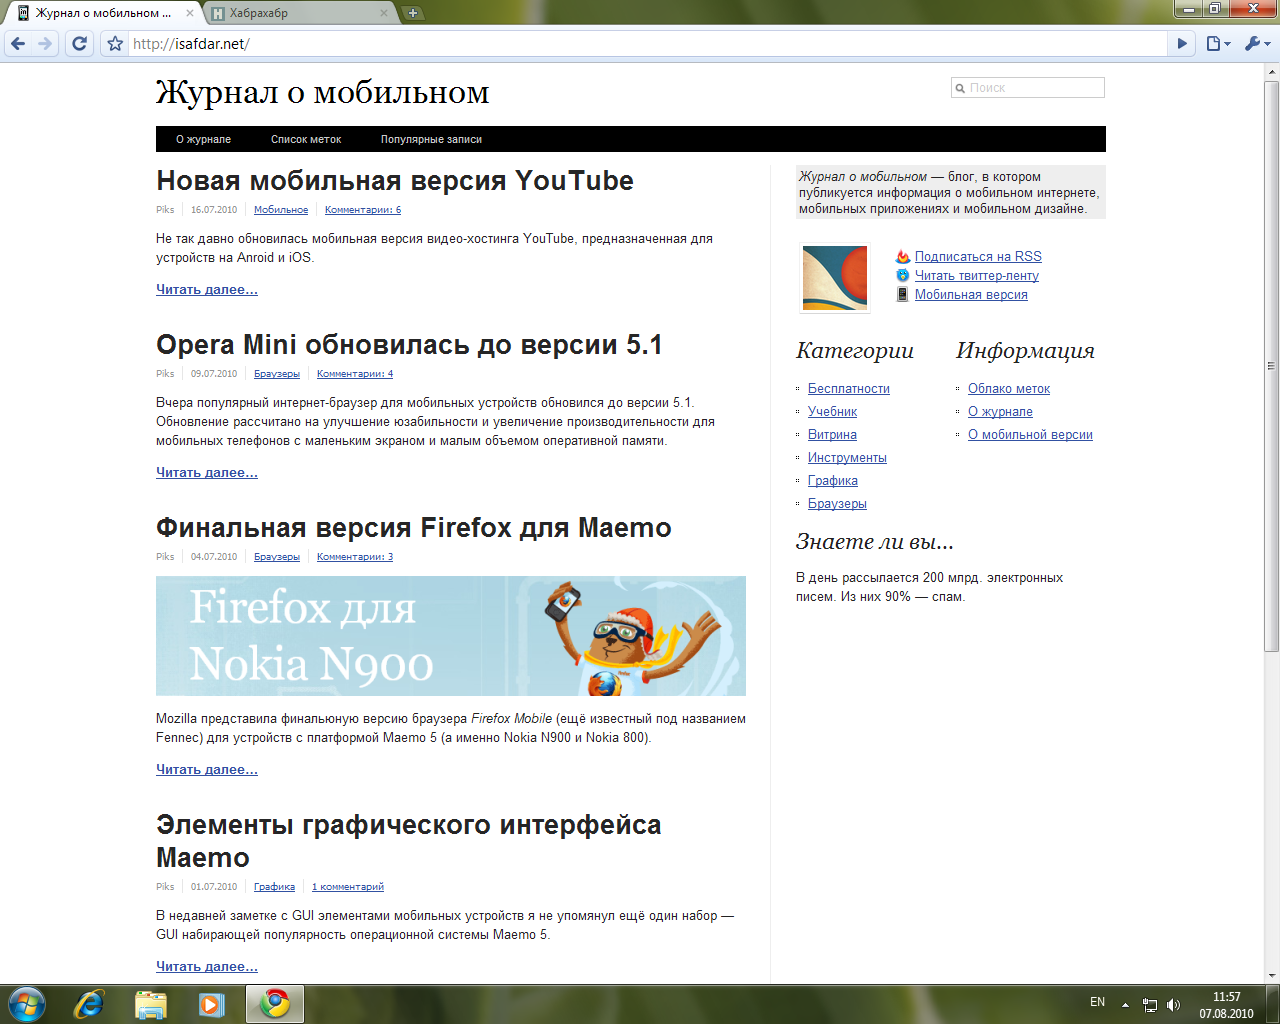Click the page vertical scrollbar thumb

1272,366
